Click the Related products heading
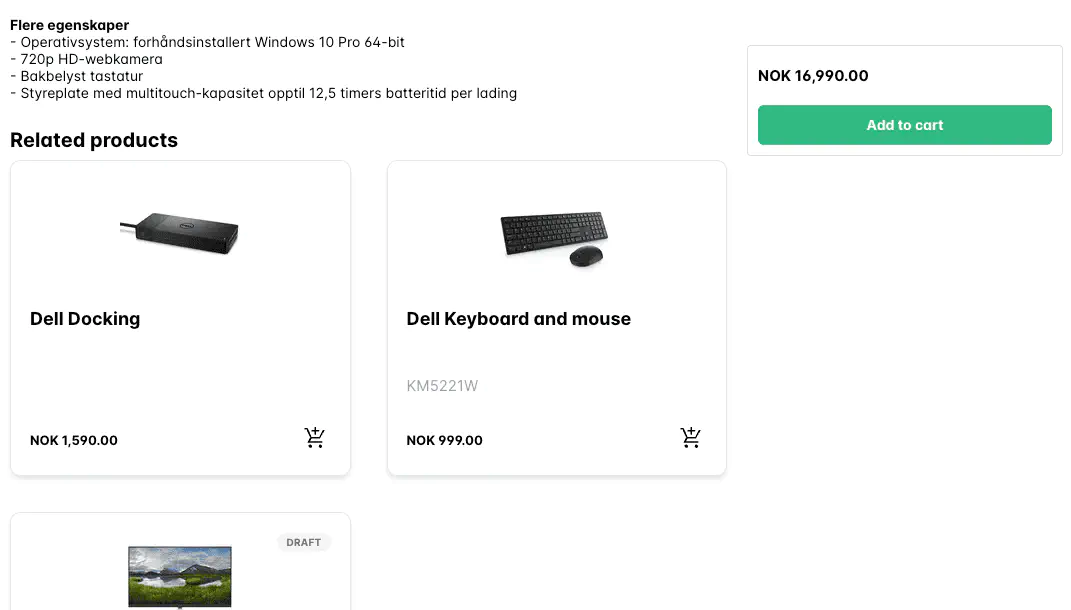The image size is (1071, 610). [93, 140]
